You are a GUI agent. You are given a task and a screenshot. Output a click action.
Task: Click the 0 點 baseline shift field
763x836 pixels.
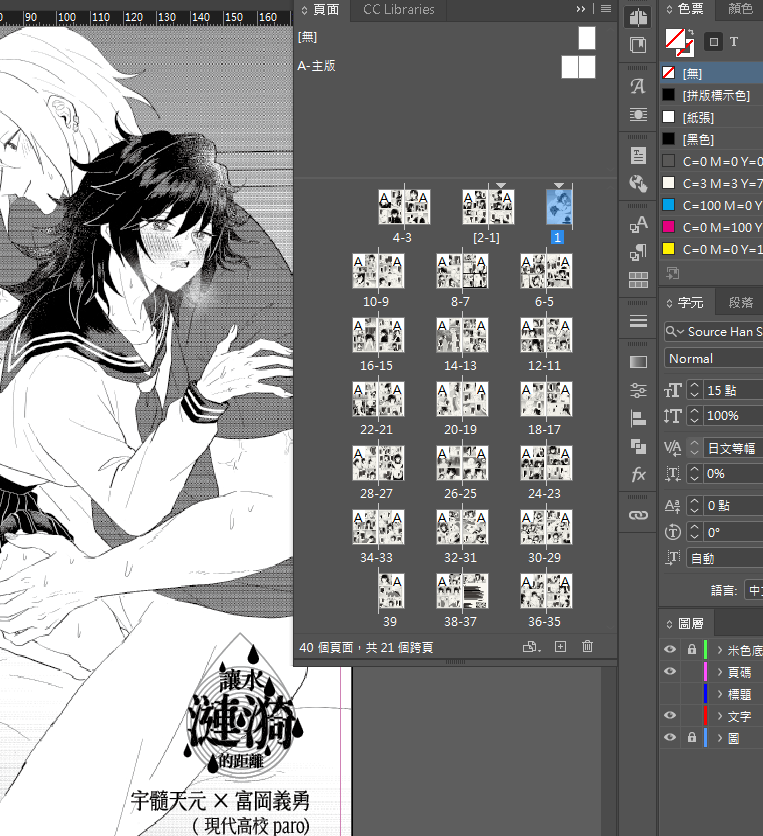click(733, 505)
